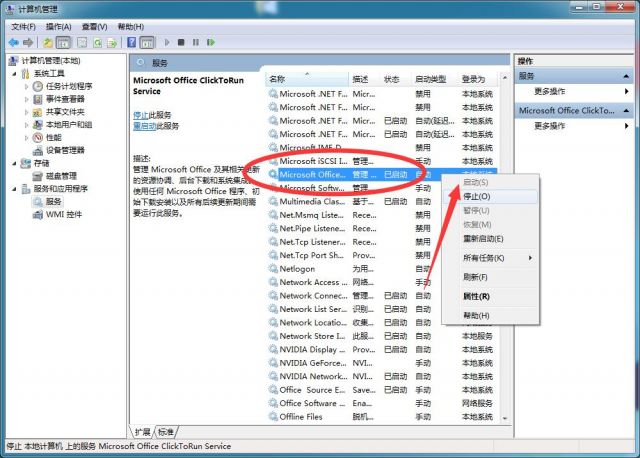Choose 刷新(F) in context menu

pos(490,277)
